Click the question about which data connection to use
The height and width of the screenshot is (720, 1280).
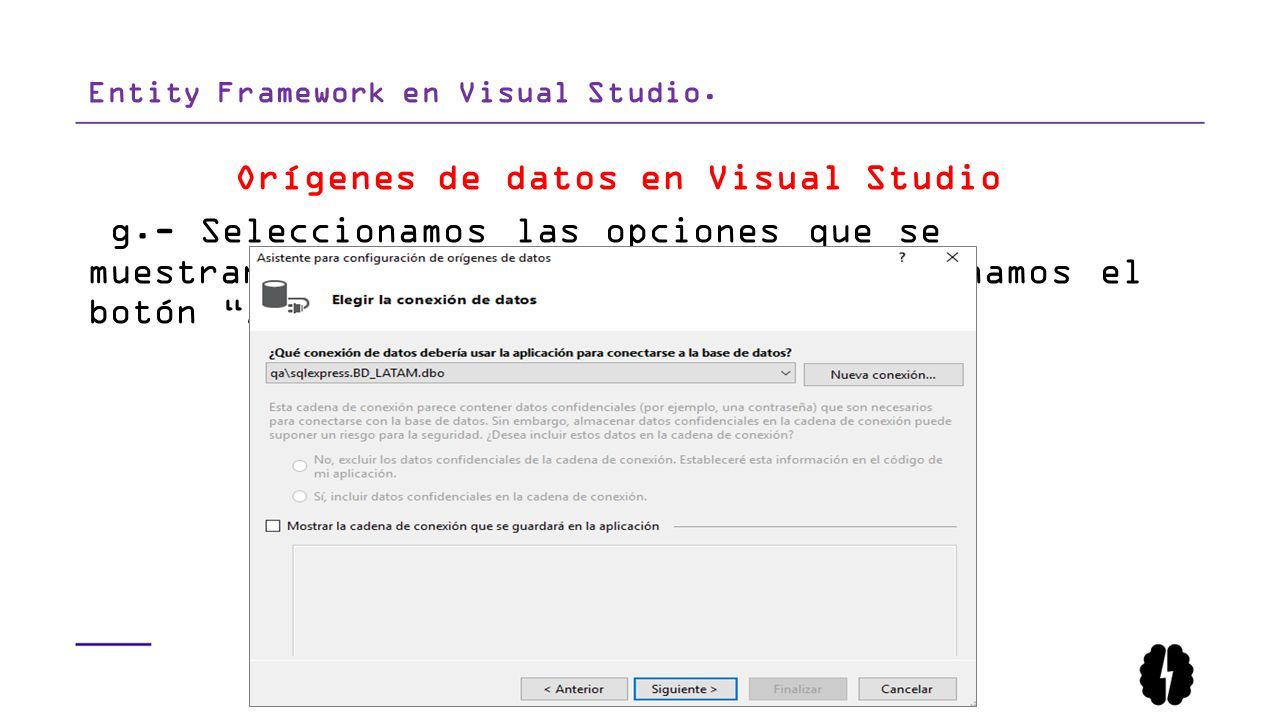[x=530, y=352]
